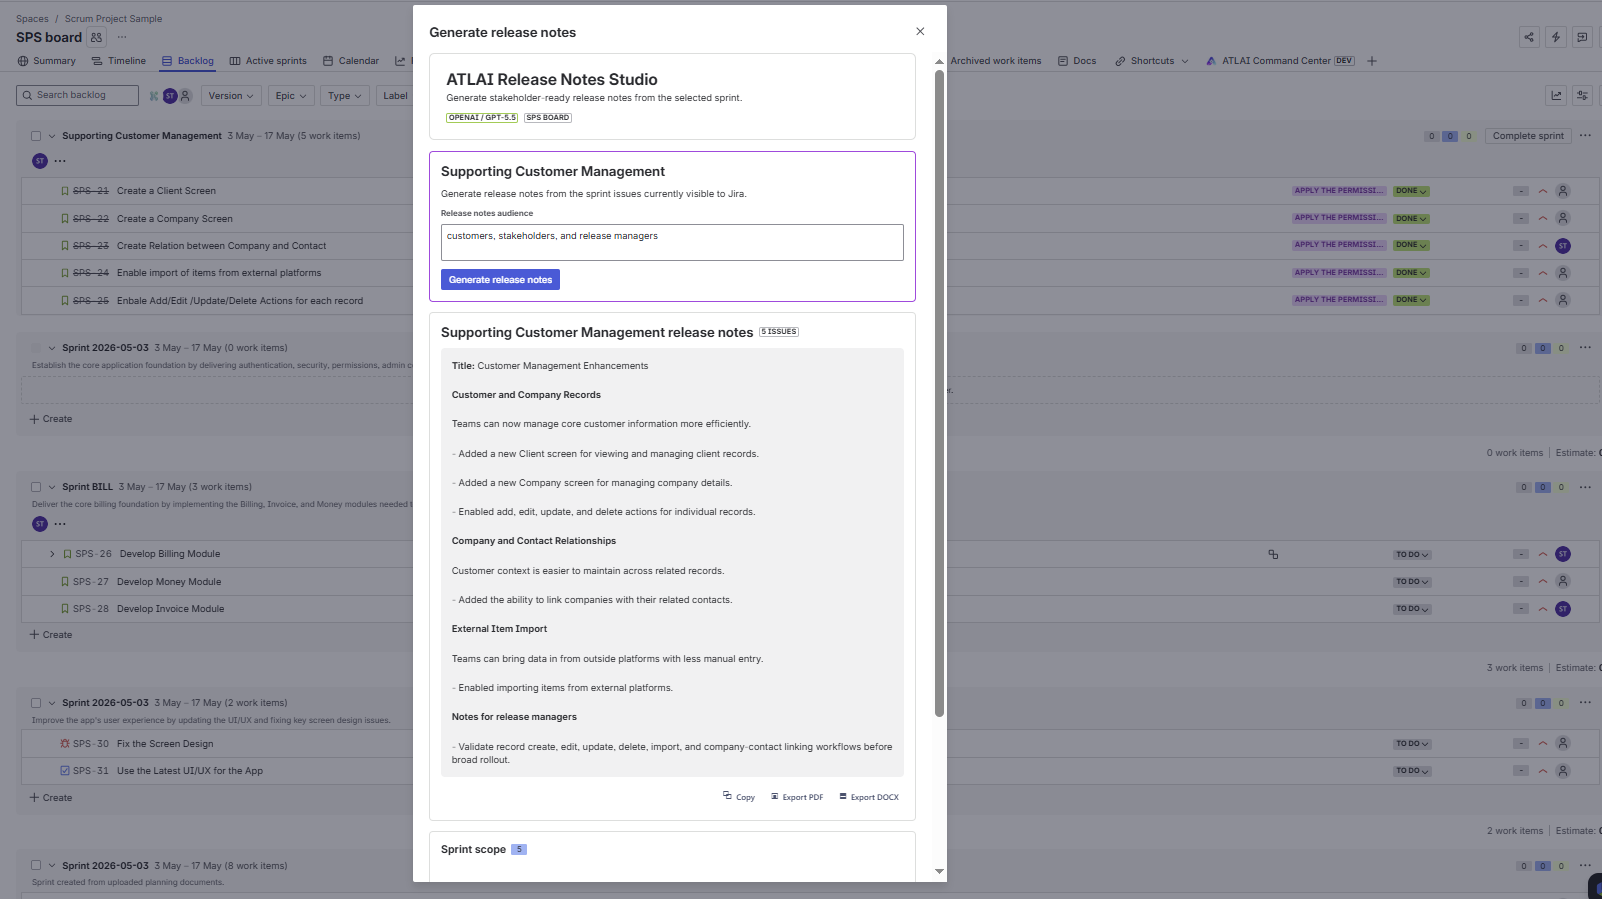Open the TO DO status dropdown on SPS-30
The width and height of the screenshot is (1602, 899).
1412,744
